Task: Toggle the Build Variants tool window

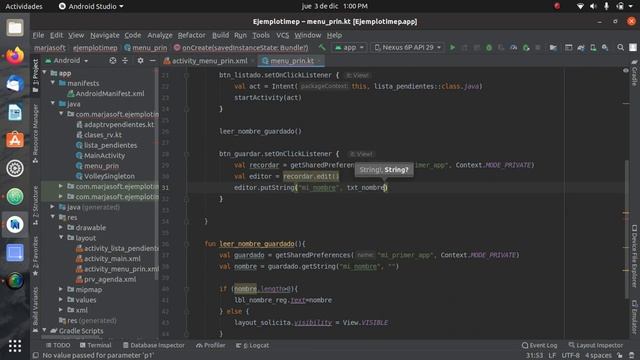Action: tap(36, 309)
